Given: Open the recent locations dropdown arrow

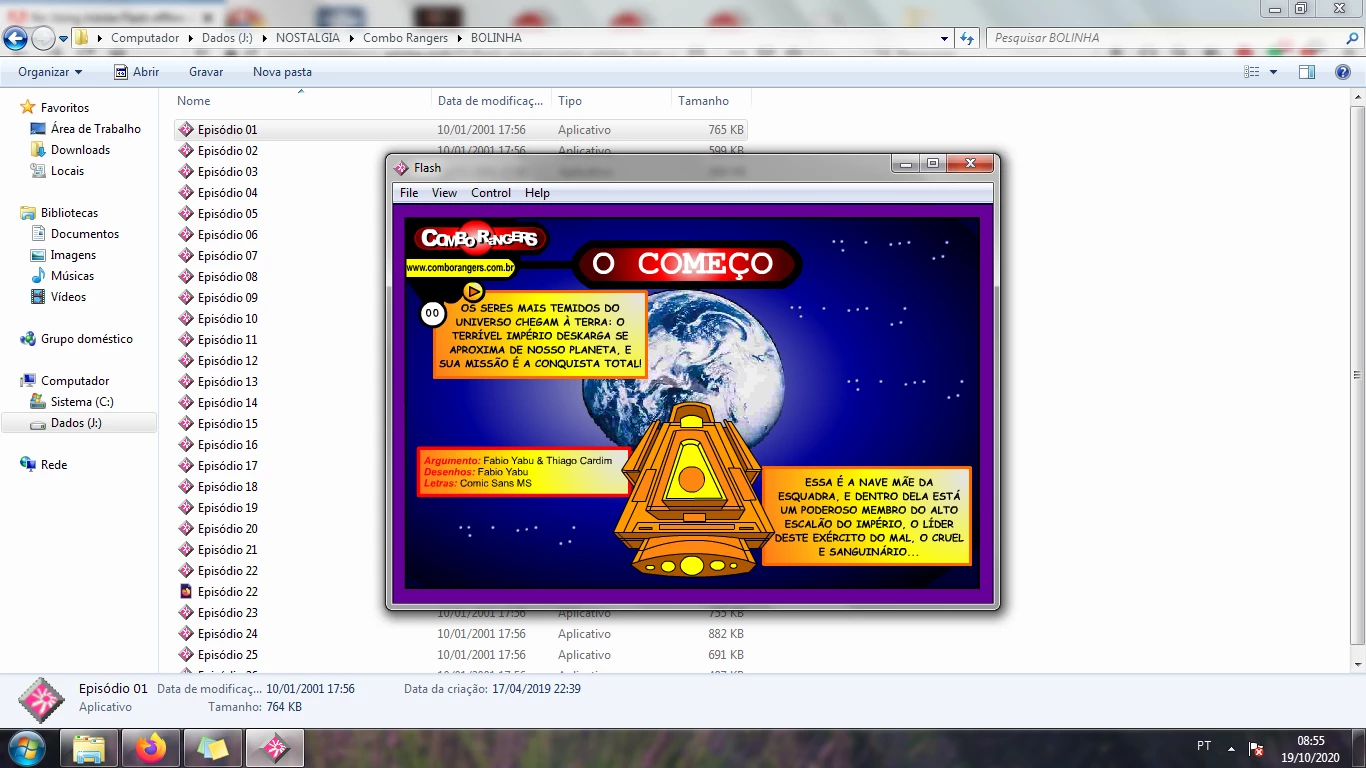Looking at the screenshot, I should 63,39.
